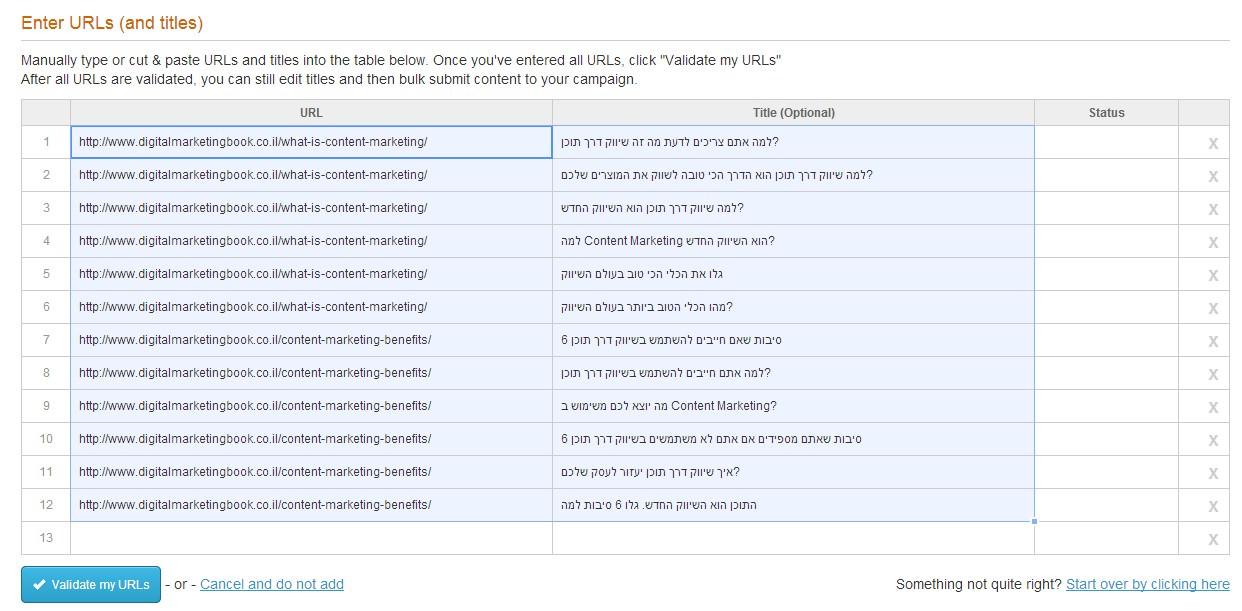The image size is (1242, 611).
Task: Click the title cell in row 7
Action: coord(794,340)
